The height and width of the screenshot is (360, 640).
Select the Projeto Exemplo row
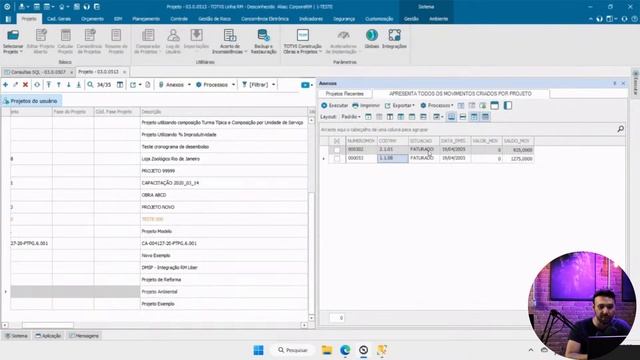(x=158, y=304)
